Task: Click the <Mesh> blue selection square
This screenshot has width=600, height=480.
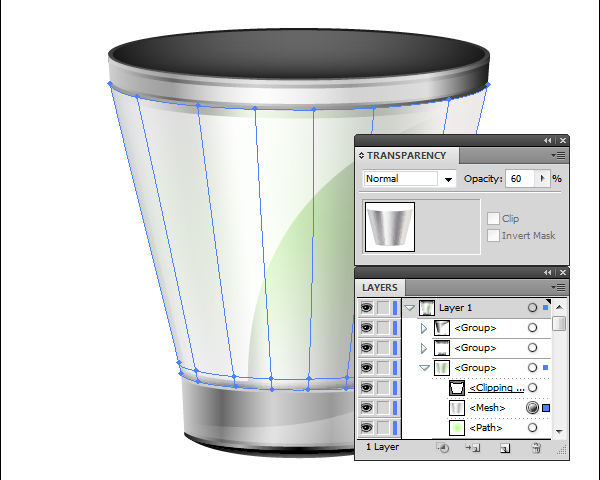Action: (546, 408)
